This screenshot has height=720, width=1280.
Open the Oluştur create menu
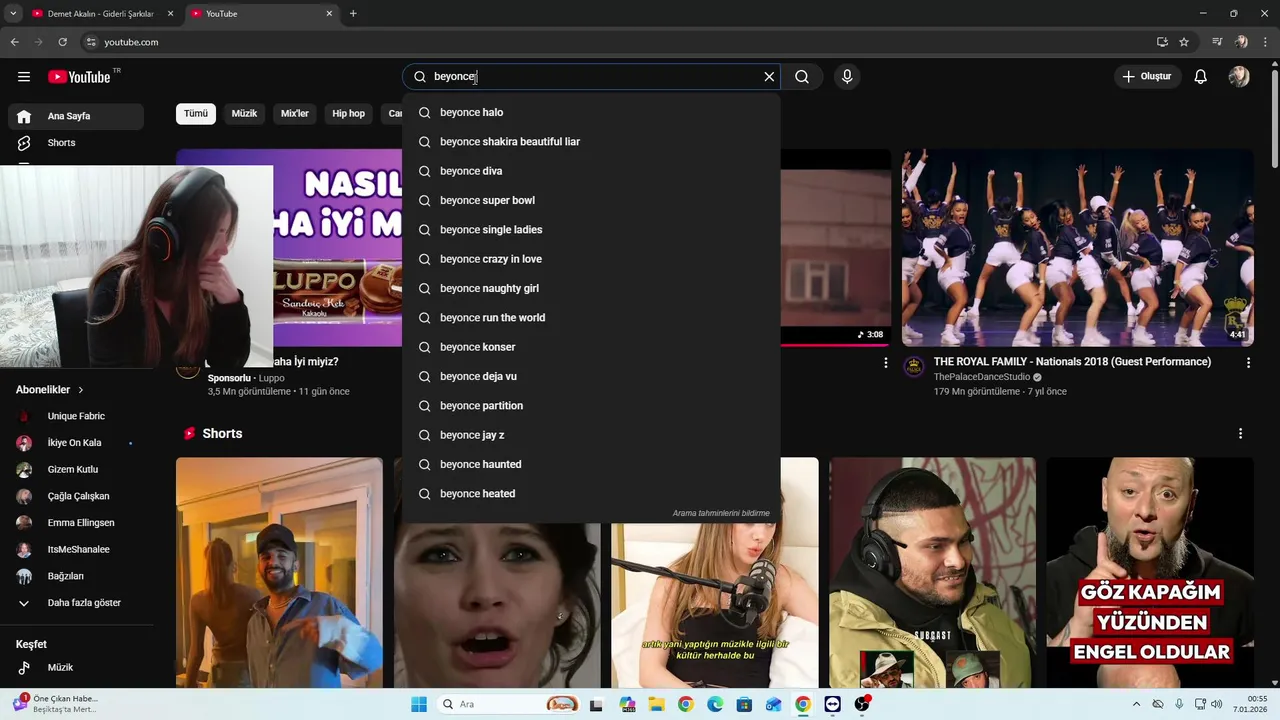tap(1146, 77)
